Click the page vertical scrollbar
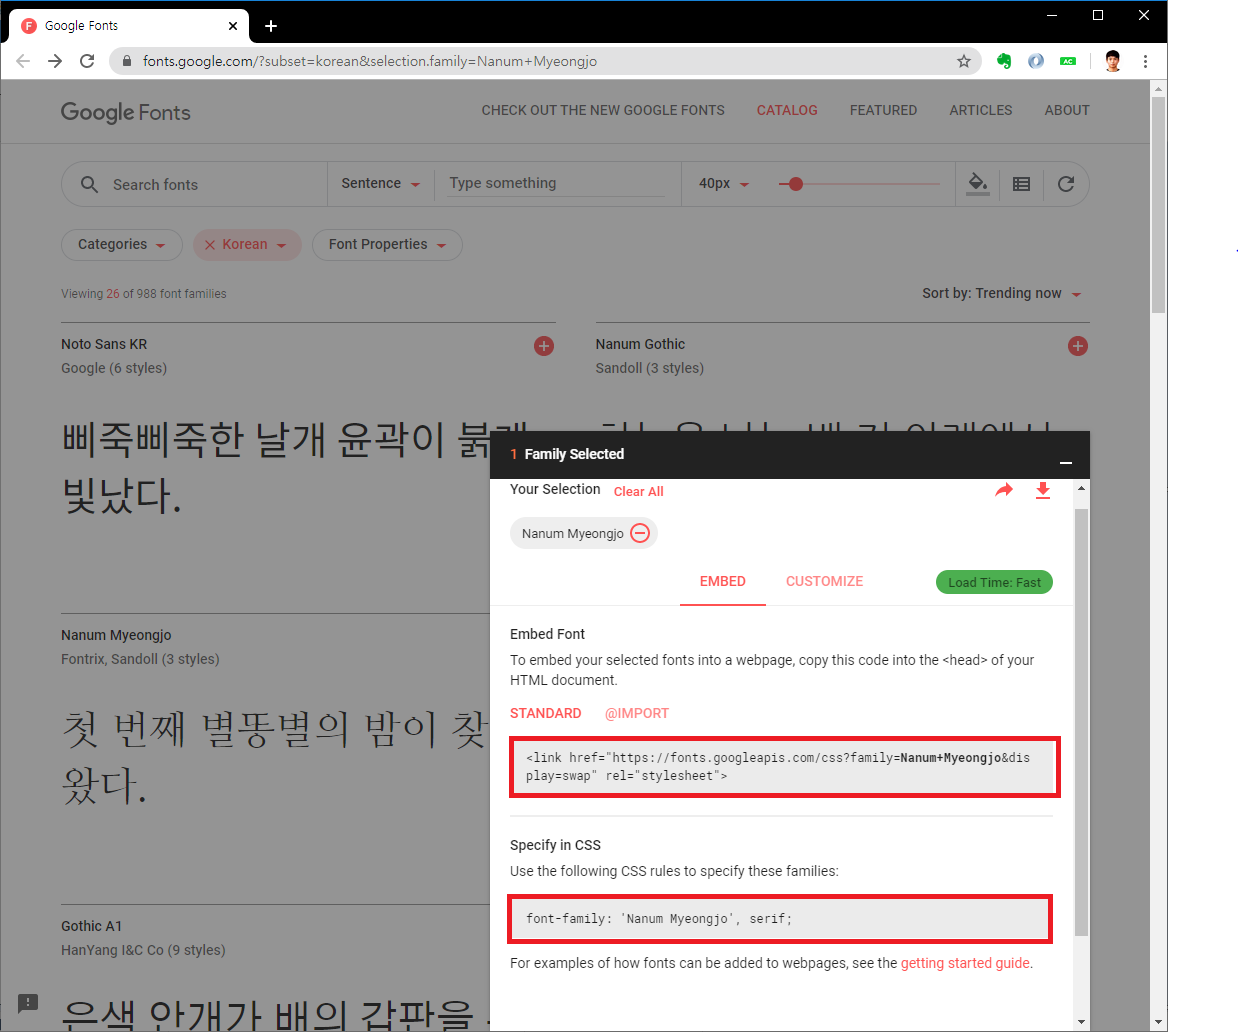This screenshot has width=1238, height=1032. tap(1159, 205)
